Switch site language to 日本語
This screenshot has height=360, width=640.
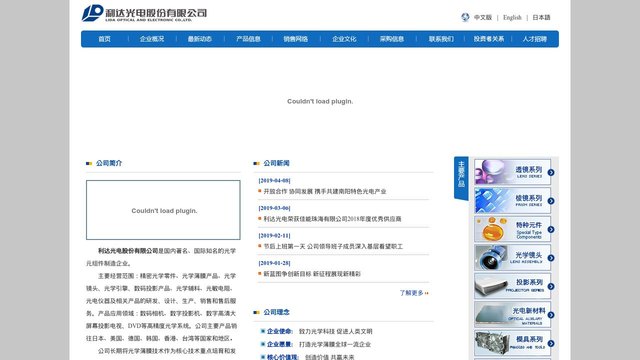[541, 18]
